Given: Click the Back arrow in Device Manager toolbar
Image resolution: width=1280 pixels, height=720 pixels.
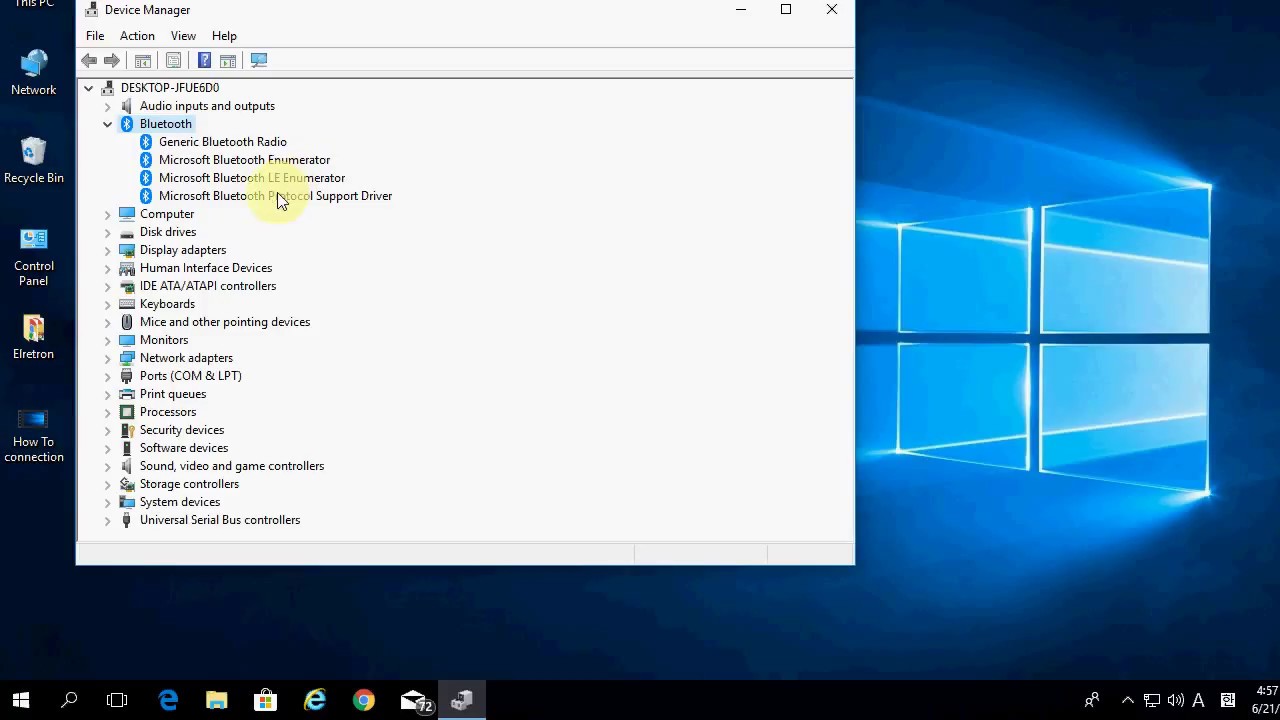Looking at the screenshot, I should pyautogui.click(x=89, y=61).
